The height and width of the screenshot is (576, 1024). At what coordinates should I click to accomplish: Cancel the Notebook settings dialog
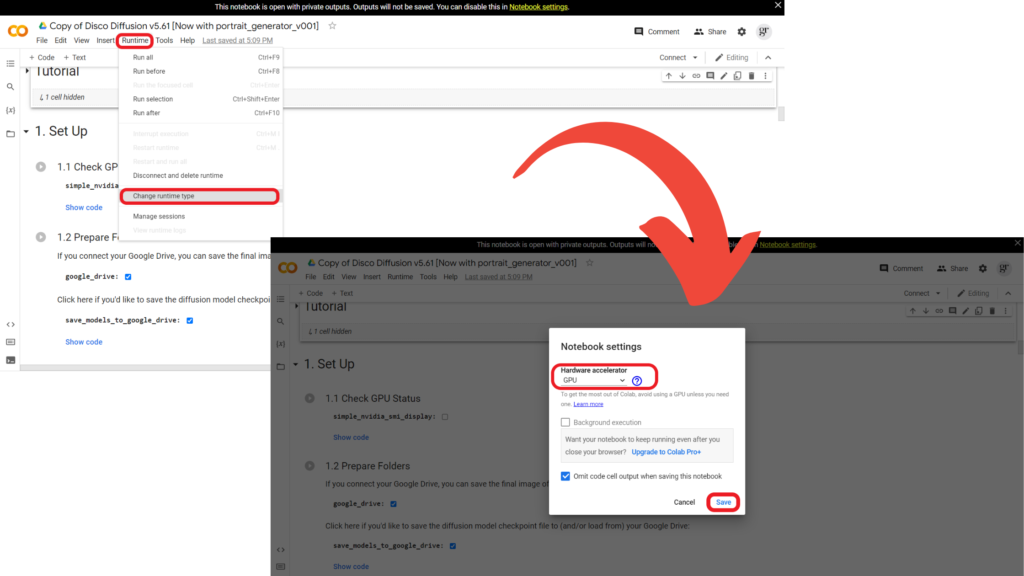click(x=684, y=502)
